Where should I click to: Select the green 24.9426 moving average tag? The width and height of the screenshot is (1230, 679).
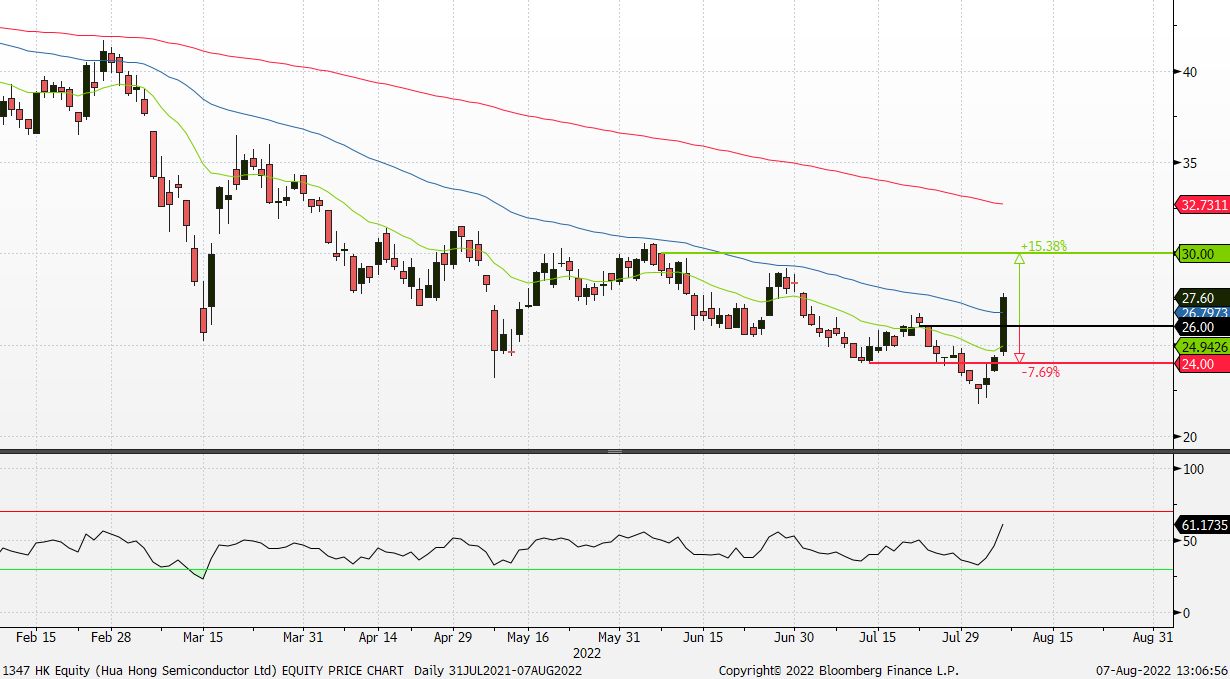1203,347
